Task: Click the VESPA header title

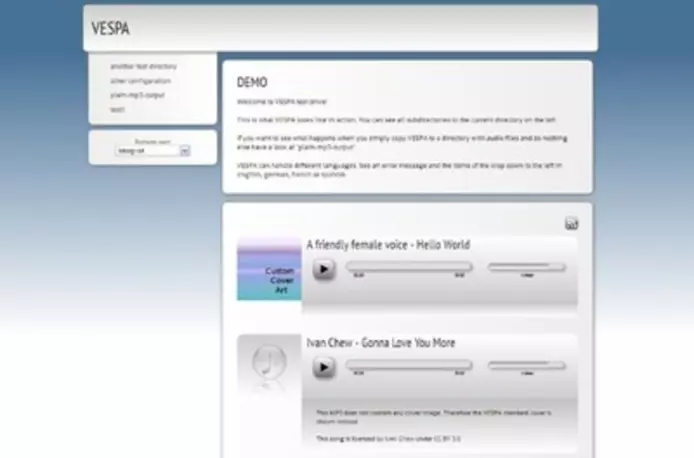Action: [110, 29]
